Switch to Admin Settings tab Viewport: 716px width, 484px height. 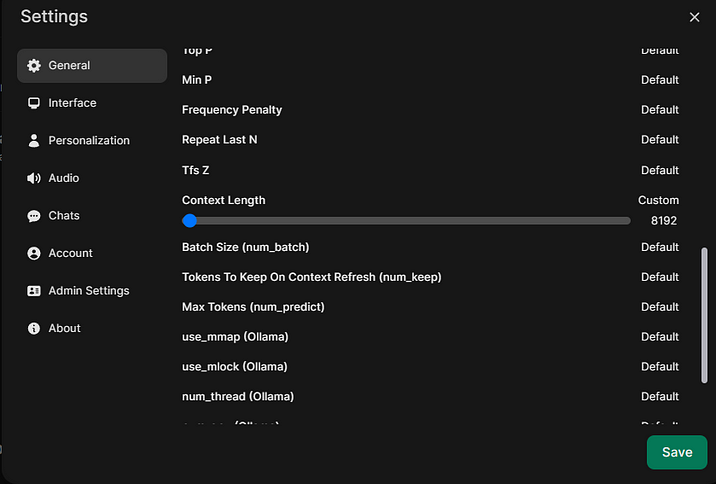(x=88, y=291)
